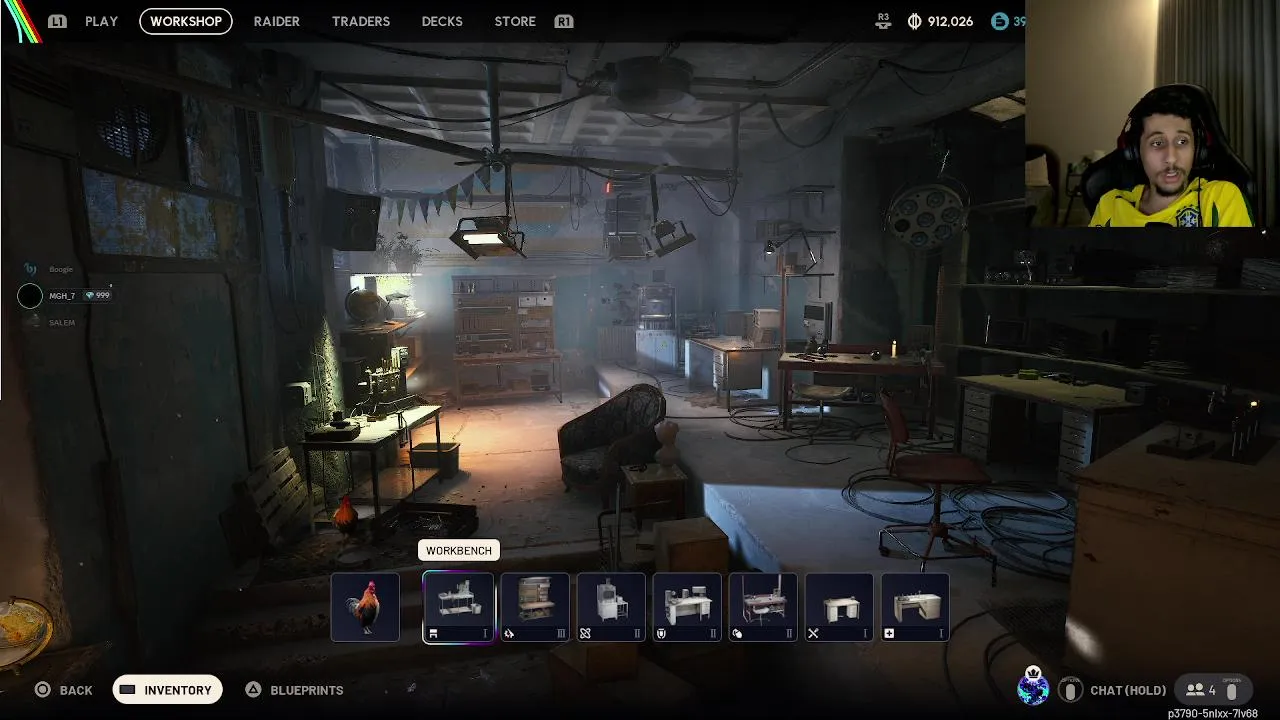Open the station tile with shield icon
Viewport: 1280px width, 720px height.
click(687, 607)
